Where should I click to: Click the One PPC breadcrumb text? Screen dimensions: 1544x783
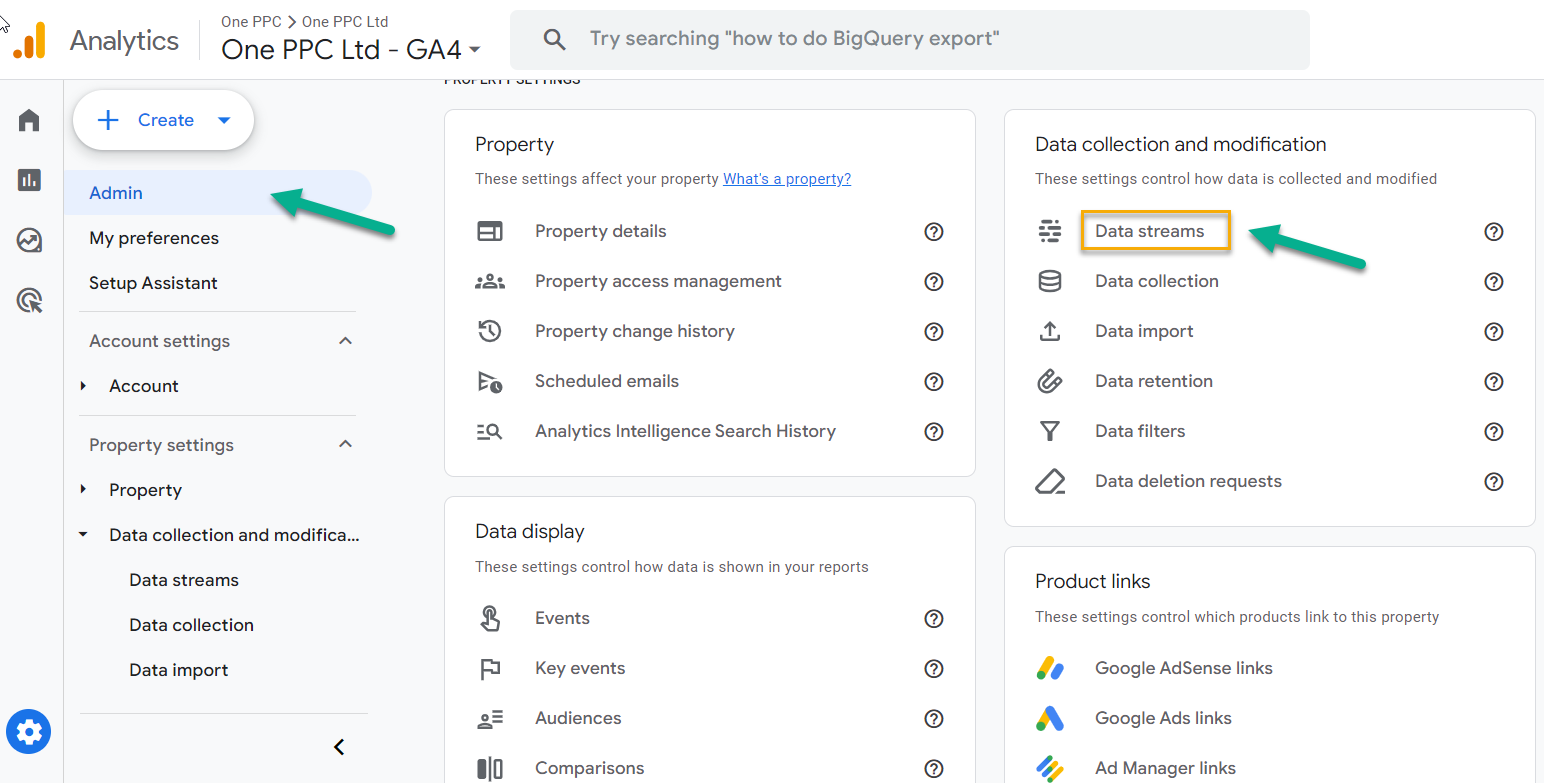pos(251,21)
